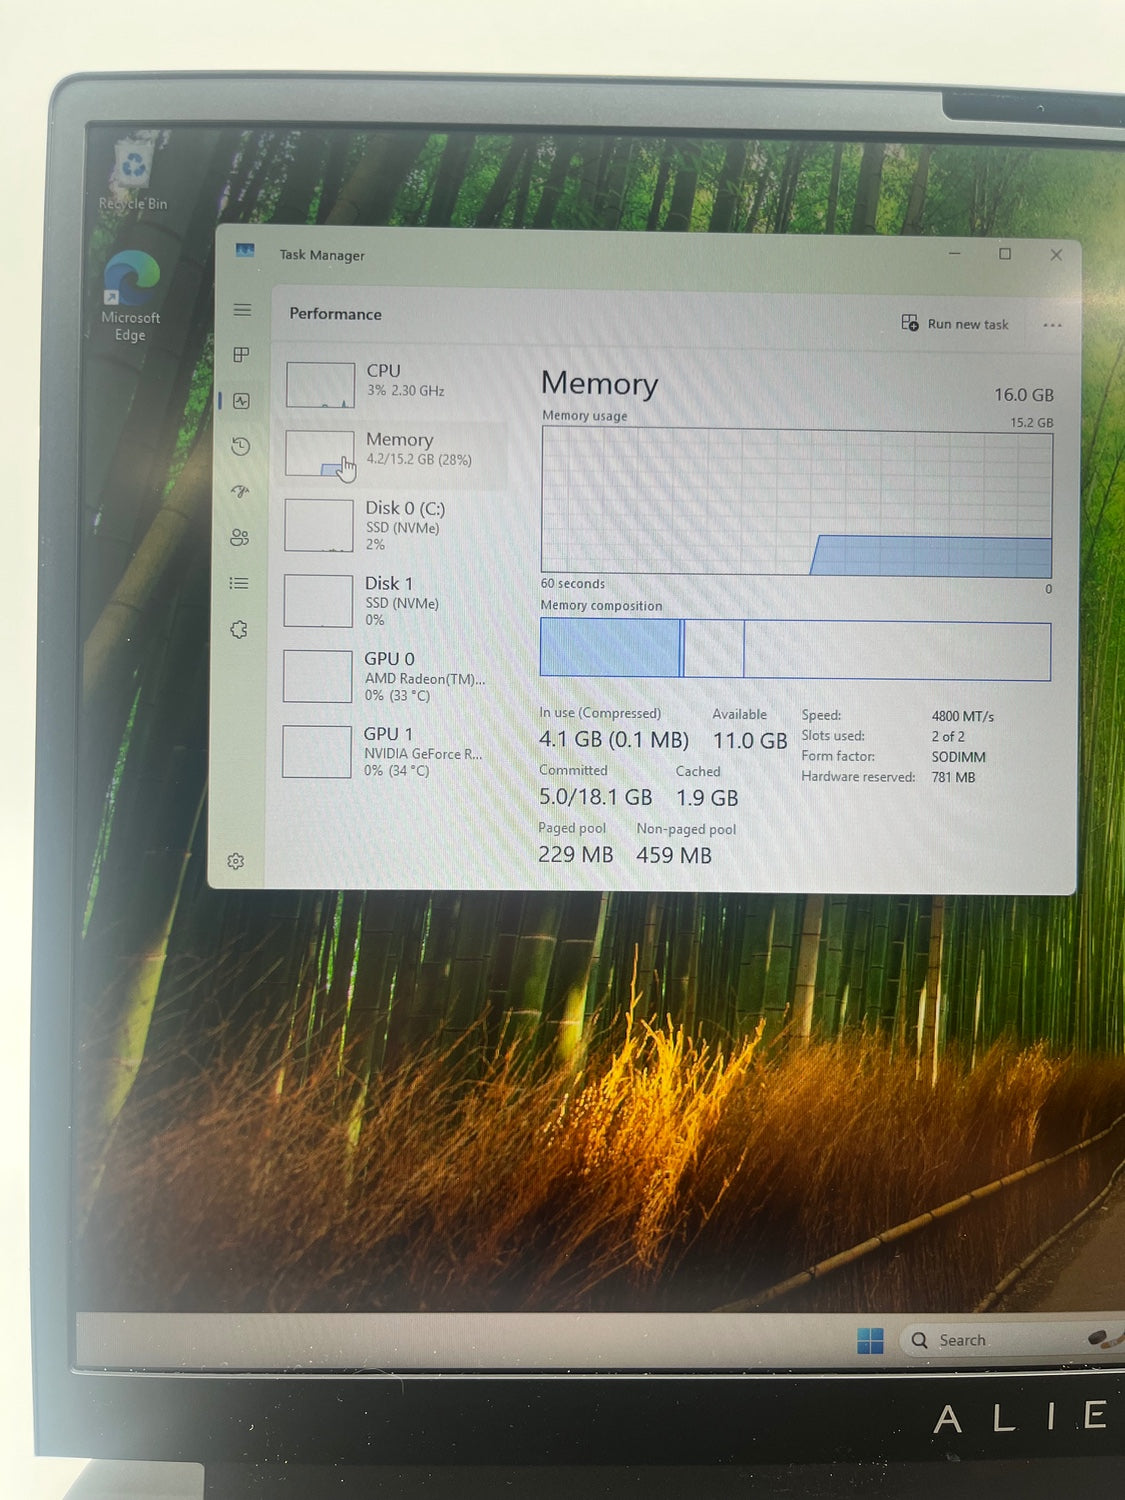Open the Startup apps icon

pos(240,492)
